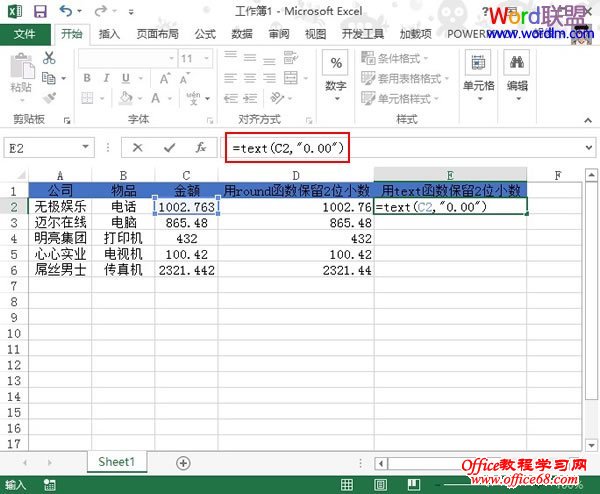The height and width of the screenshot is (494, 600).
Task: Cancel the formula entry with X
Action: (x=137, y=147)
